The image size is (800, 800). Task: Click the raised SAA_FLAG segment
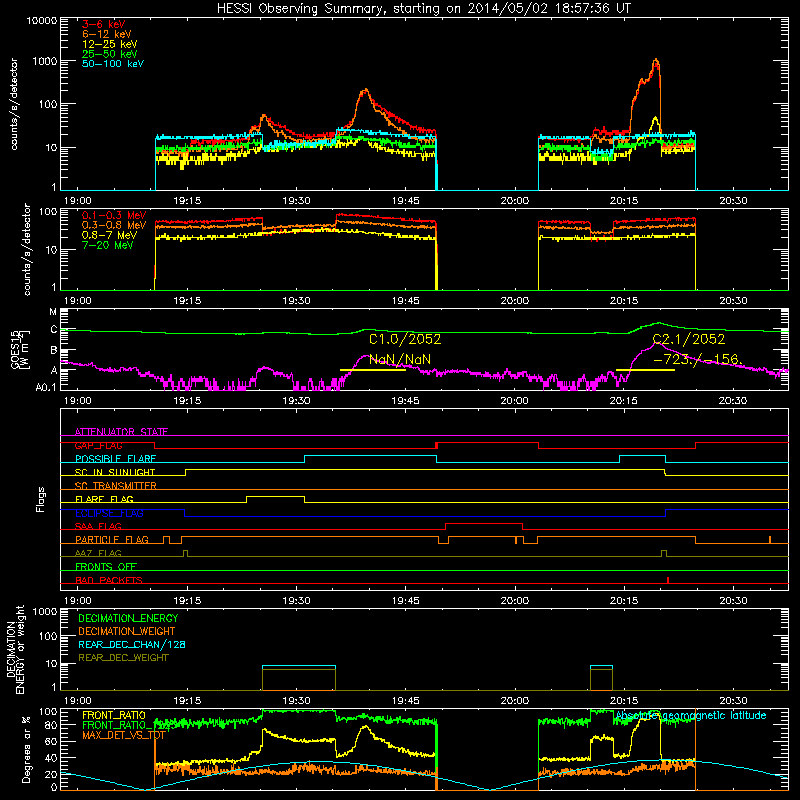coord(484,523)
